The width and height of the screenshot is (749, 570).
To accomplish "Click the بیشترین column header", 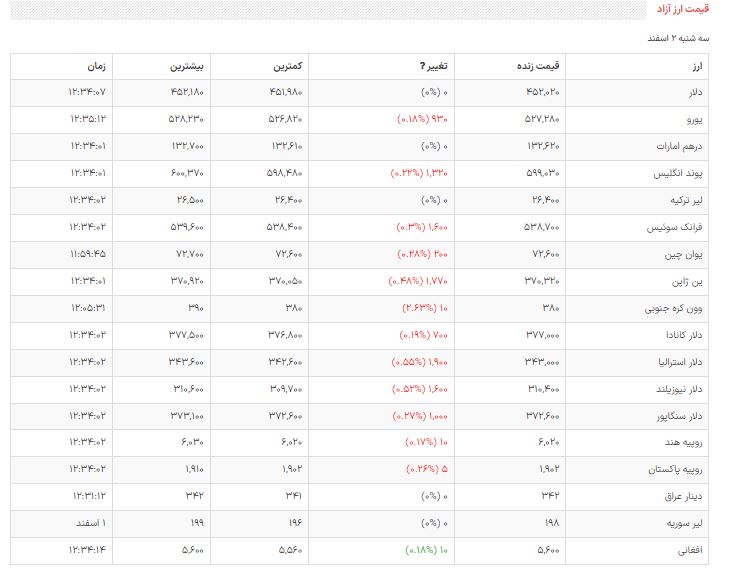I will [186, 66].
